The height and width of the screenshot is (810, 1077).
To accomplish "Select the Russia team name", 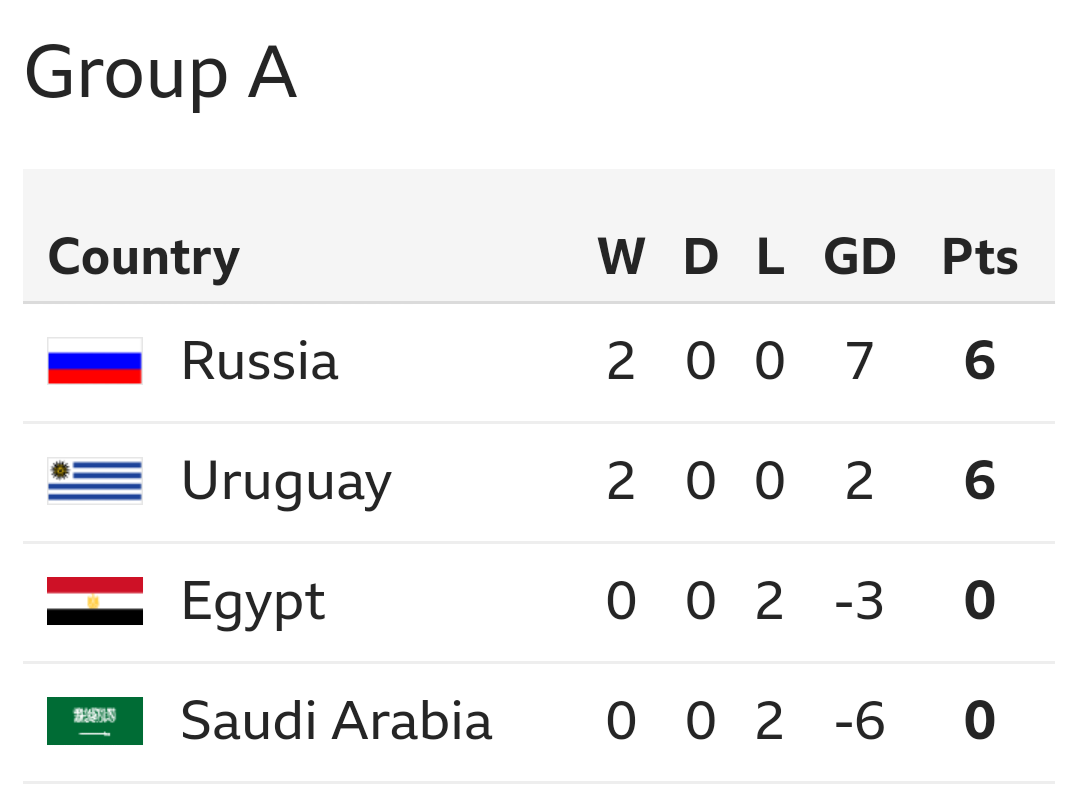I will click(259, 361).
